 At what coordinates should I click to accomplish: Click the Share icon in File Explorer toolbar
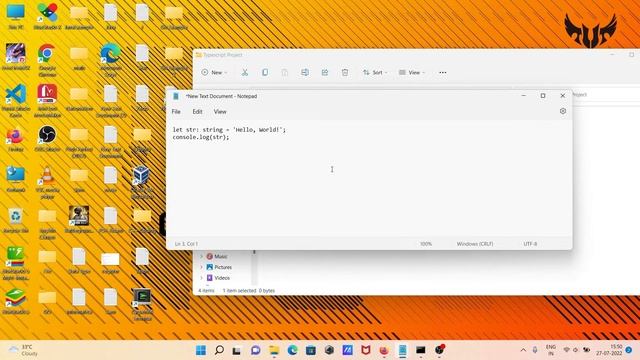324,72
